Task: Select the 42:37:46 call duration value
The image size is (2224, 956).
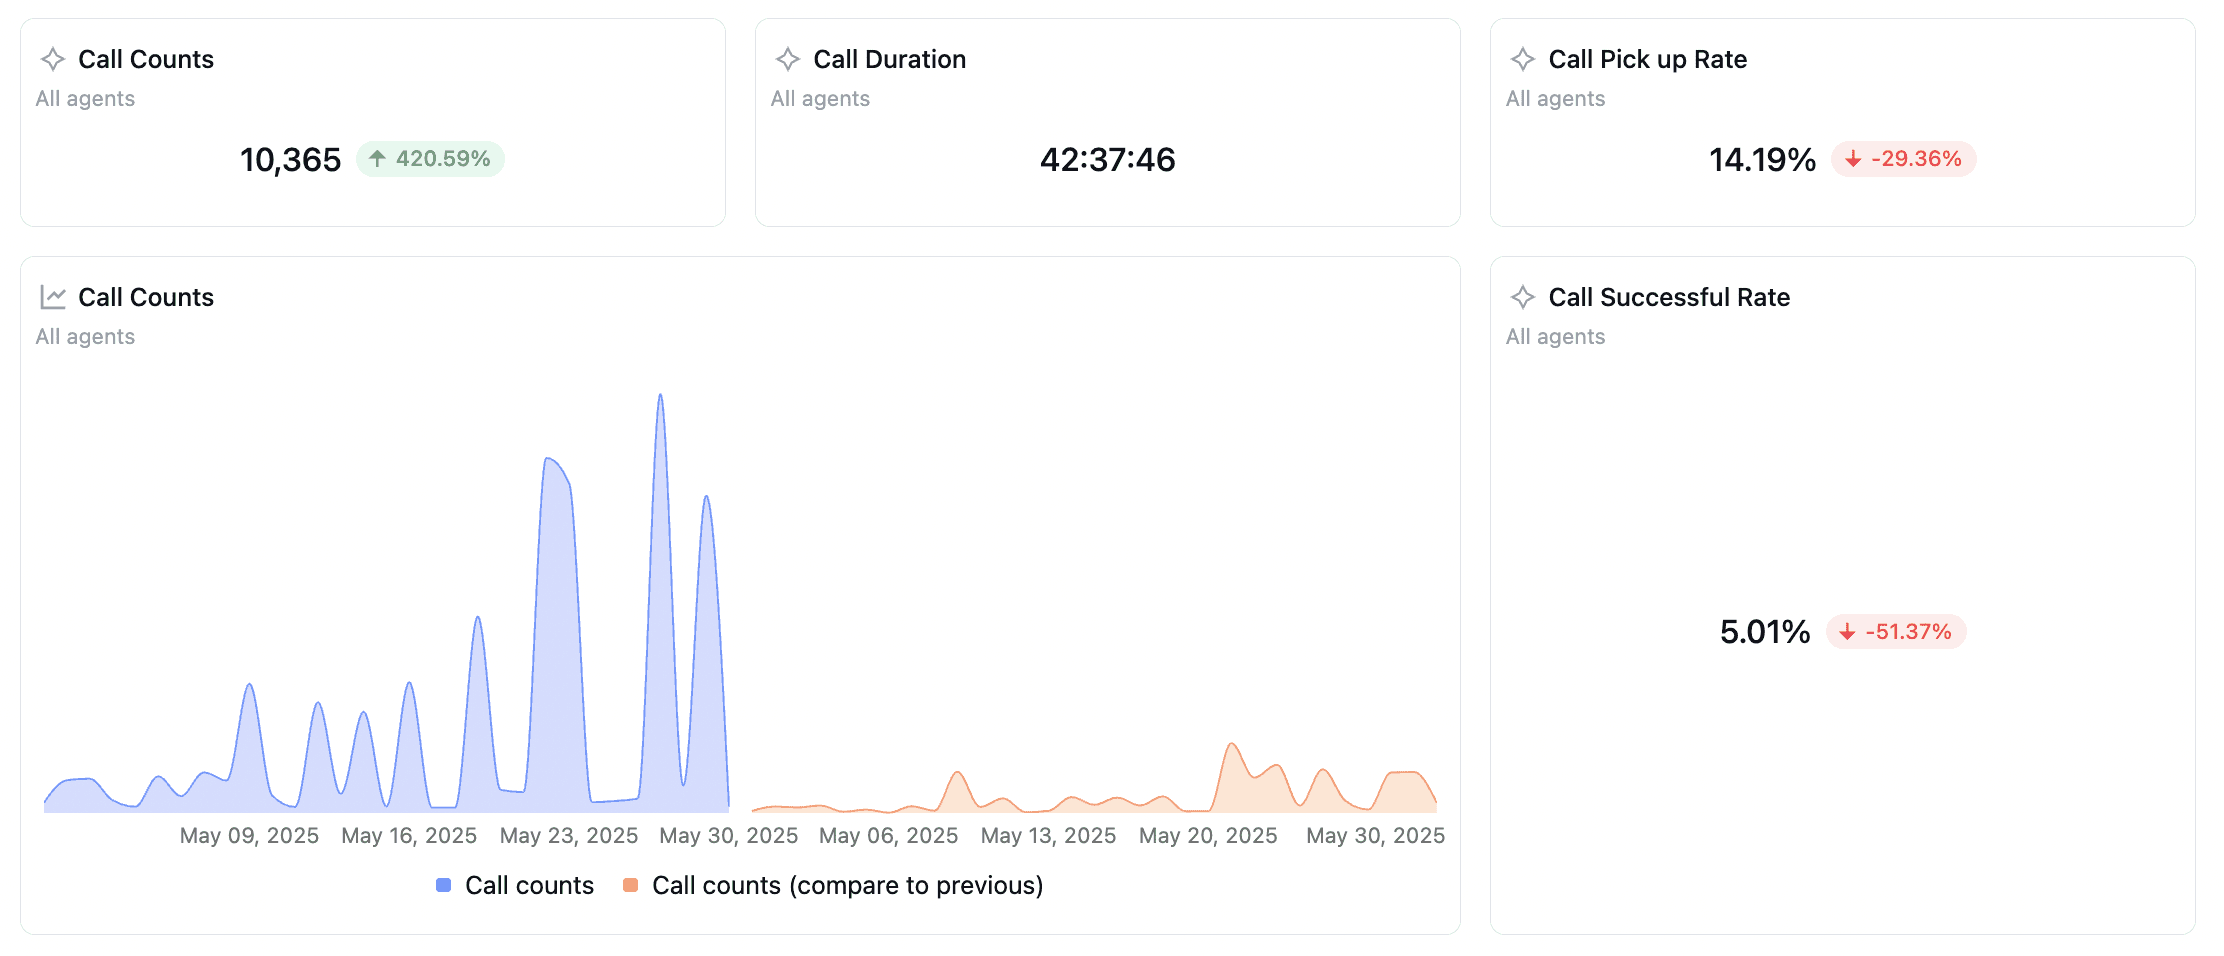Action: point(1108,160)
